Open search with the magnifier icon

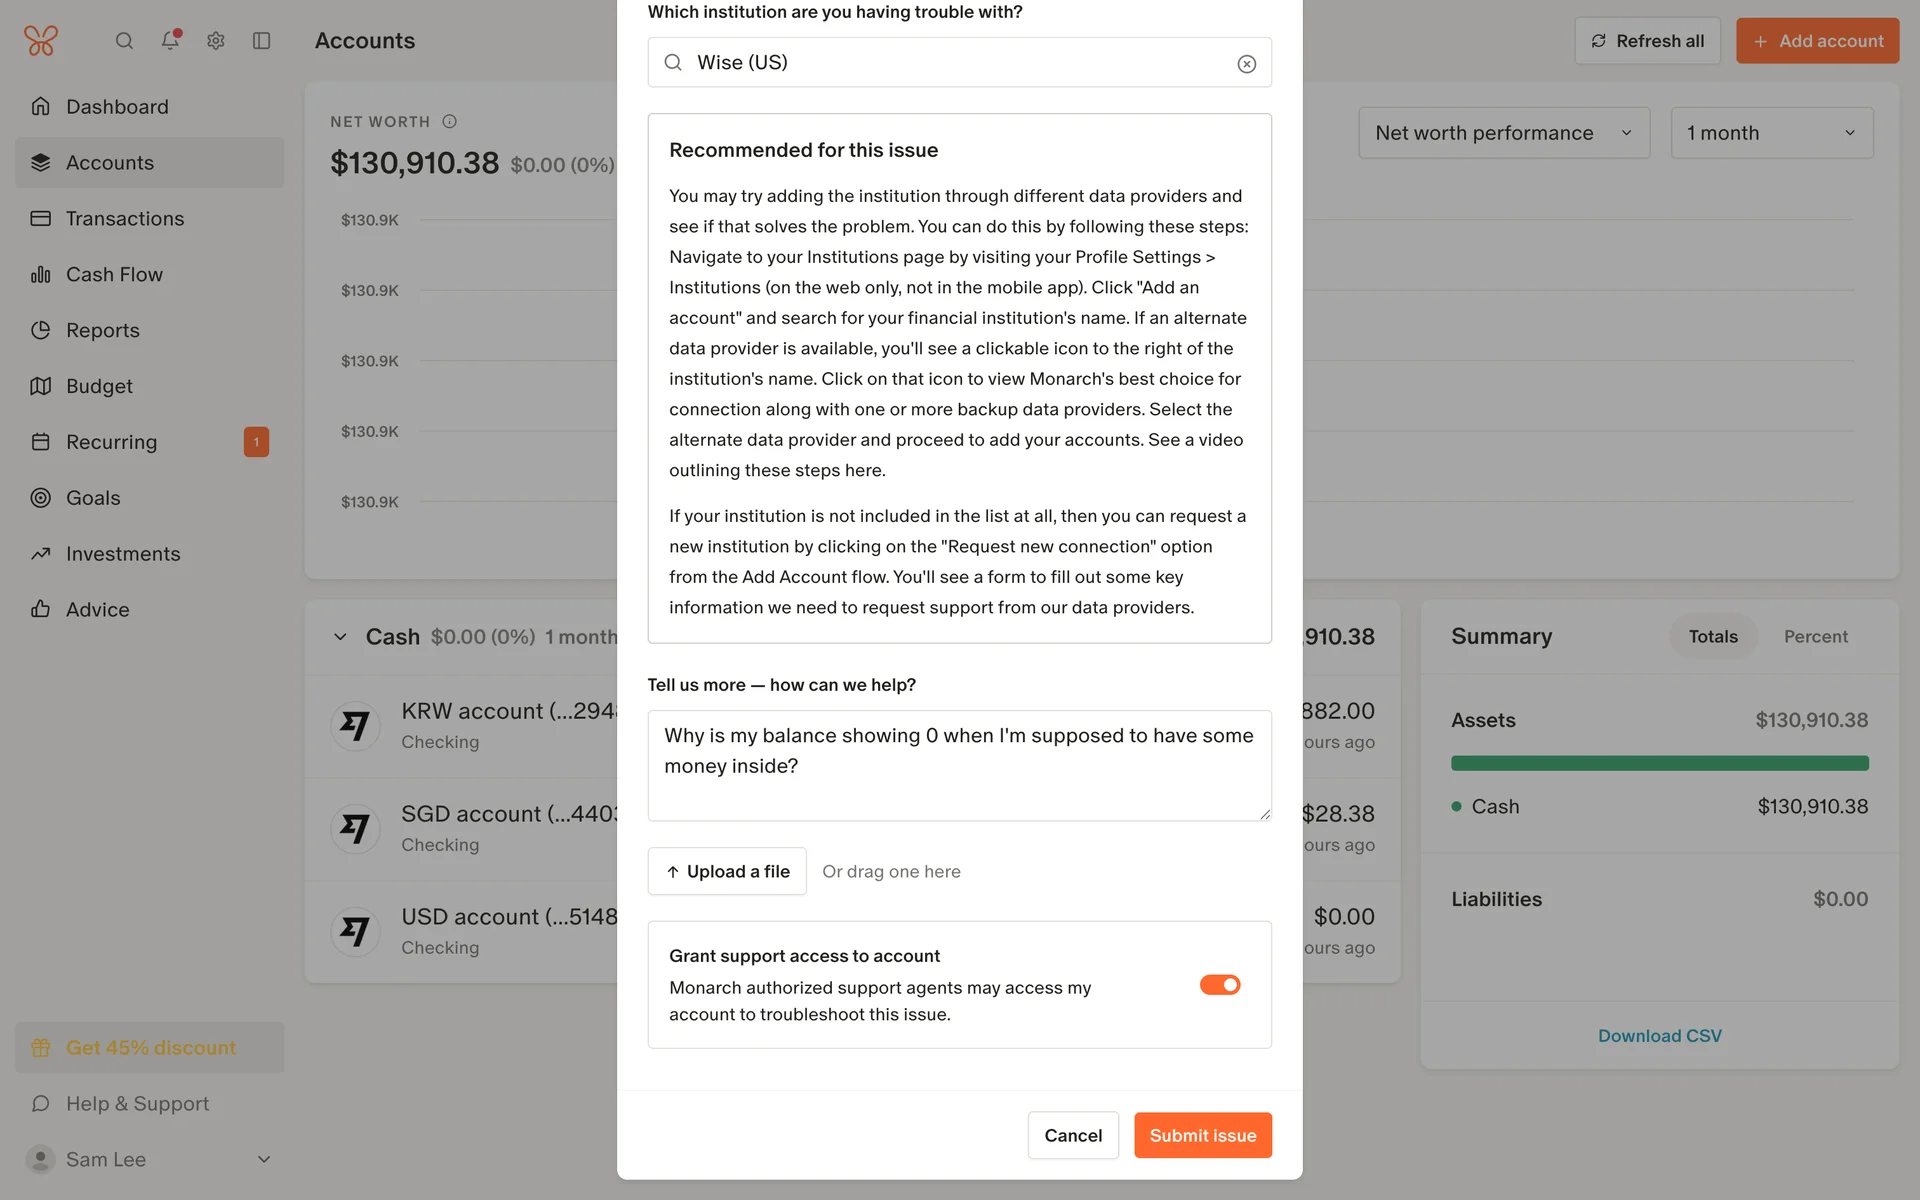coord(124,41)
